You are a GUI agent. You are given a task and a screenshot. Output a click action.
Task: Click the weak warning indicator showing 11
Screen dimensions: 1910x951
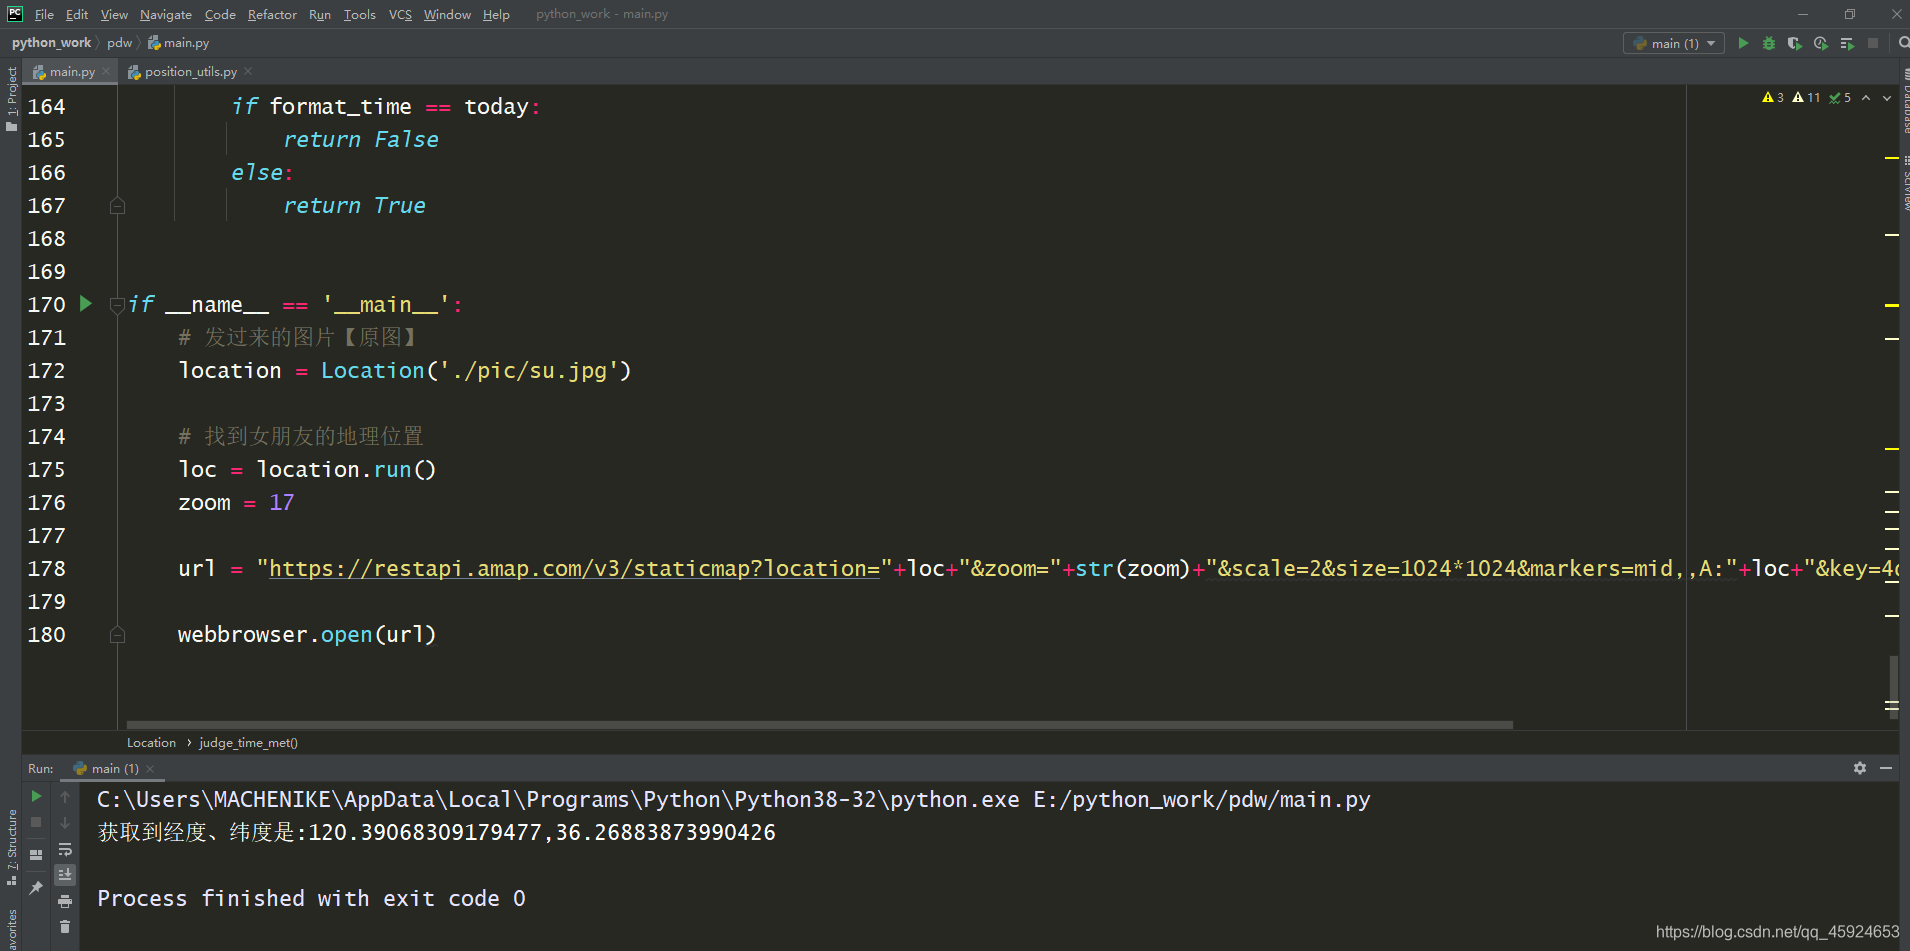pyautogui.click(x=1806, y=97)
